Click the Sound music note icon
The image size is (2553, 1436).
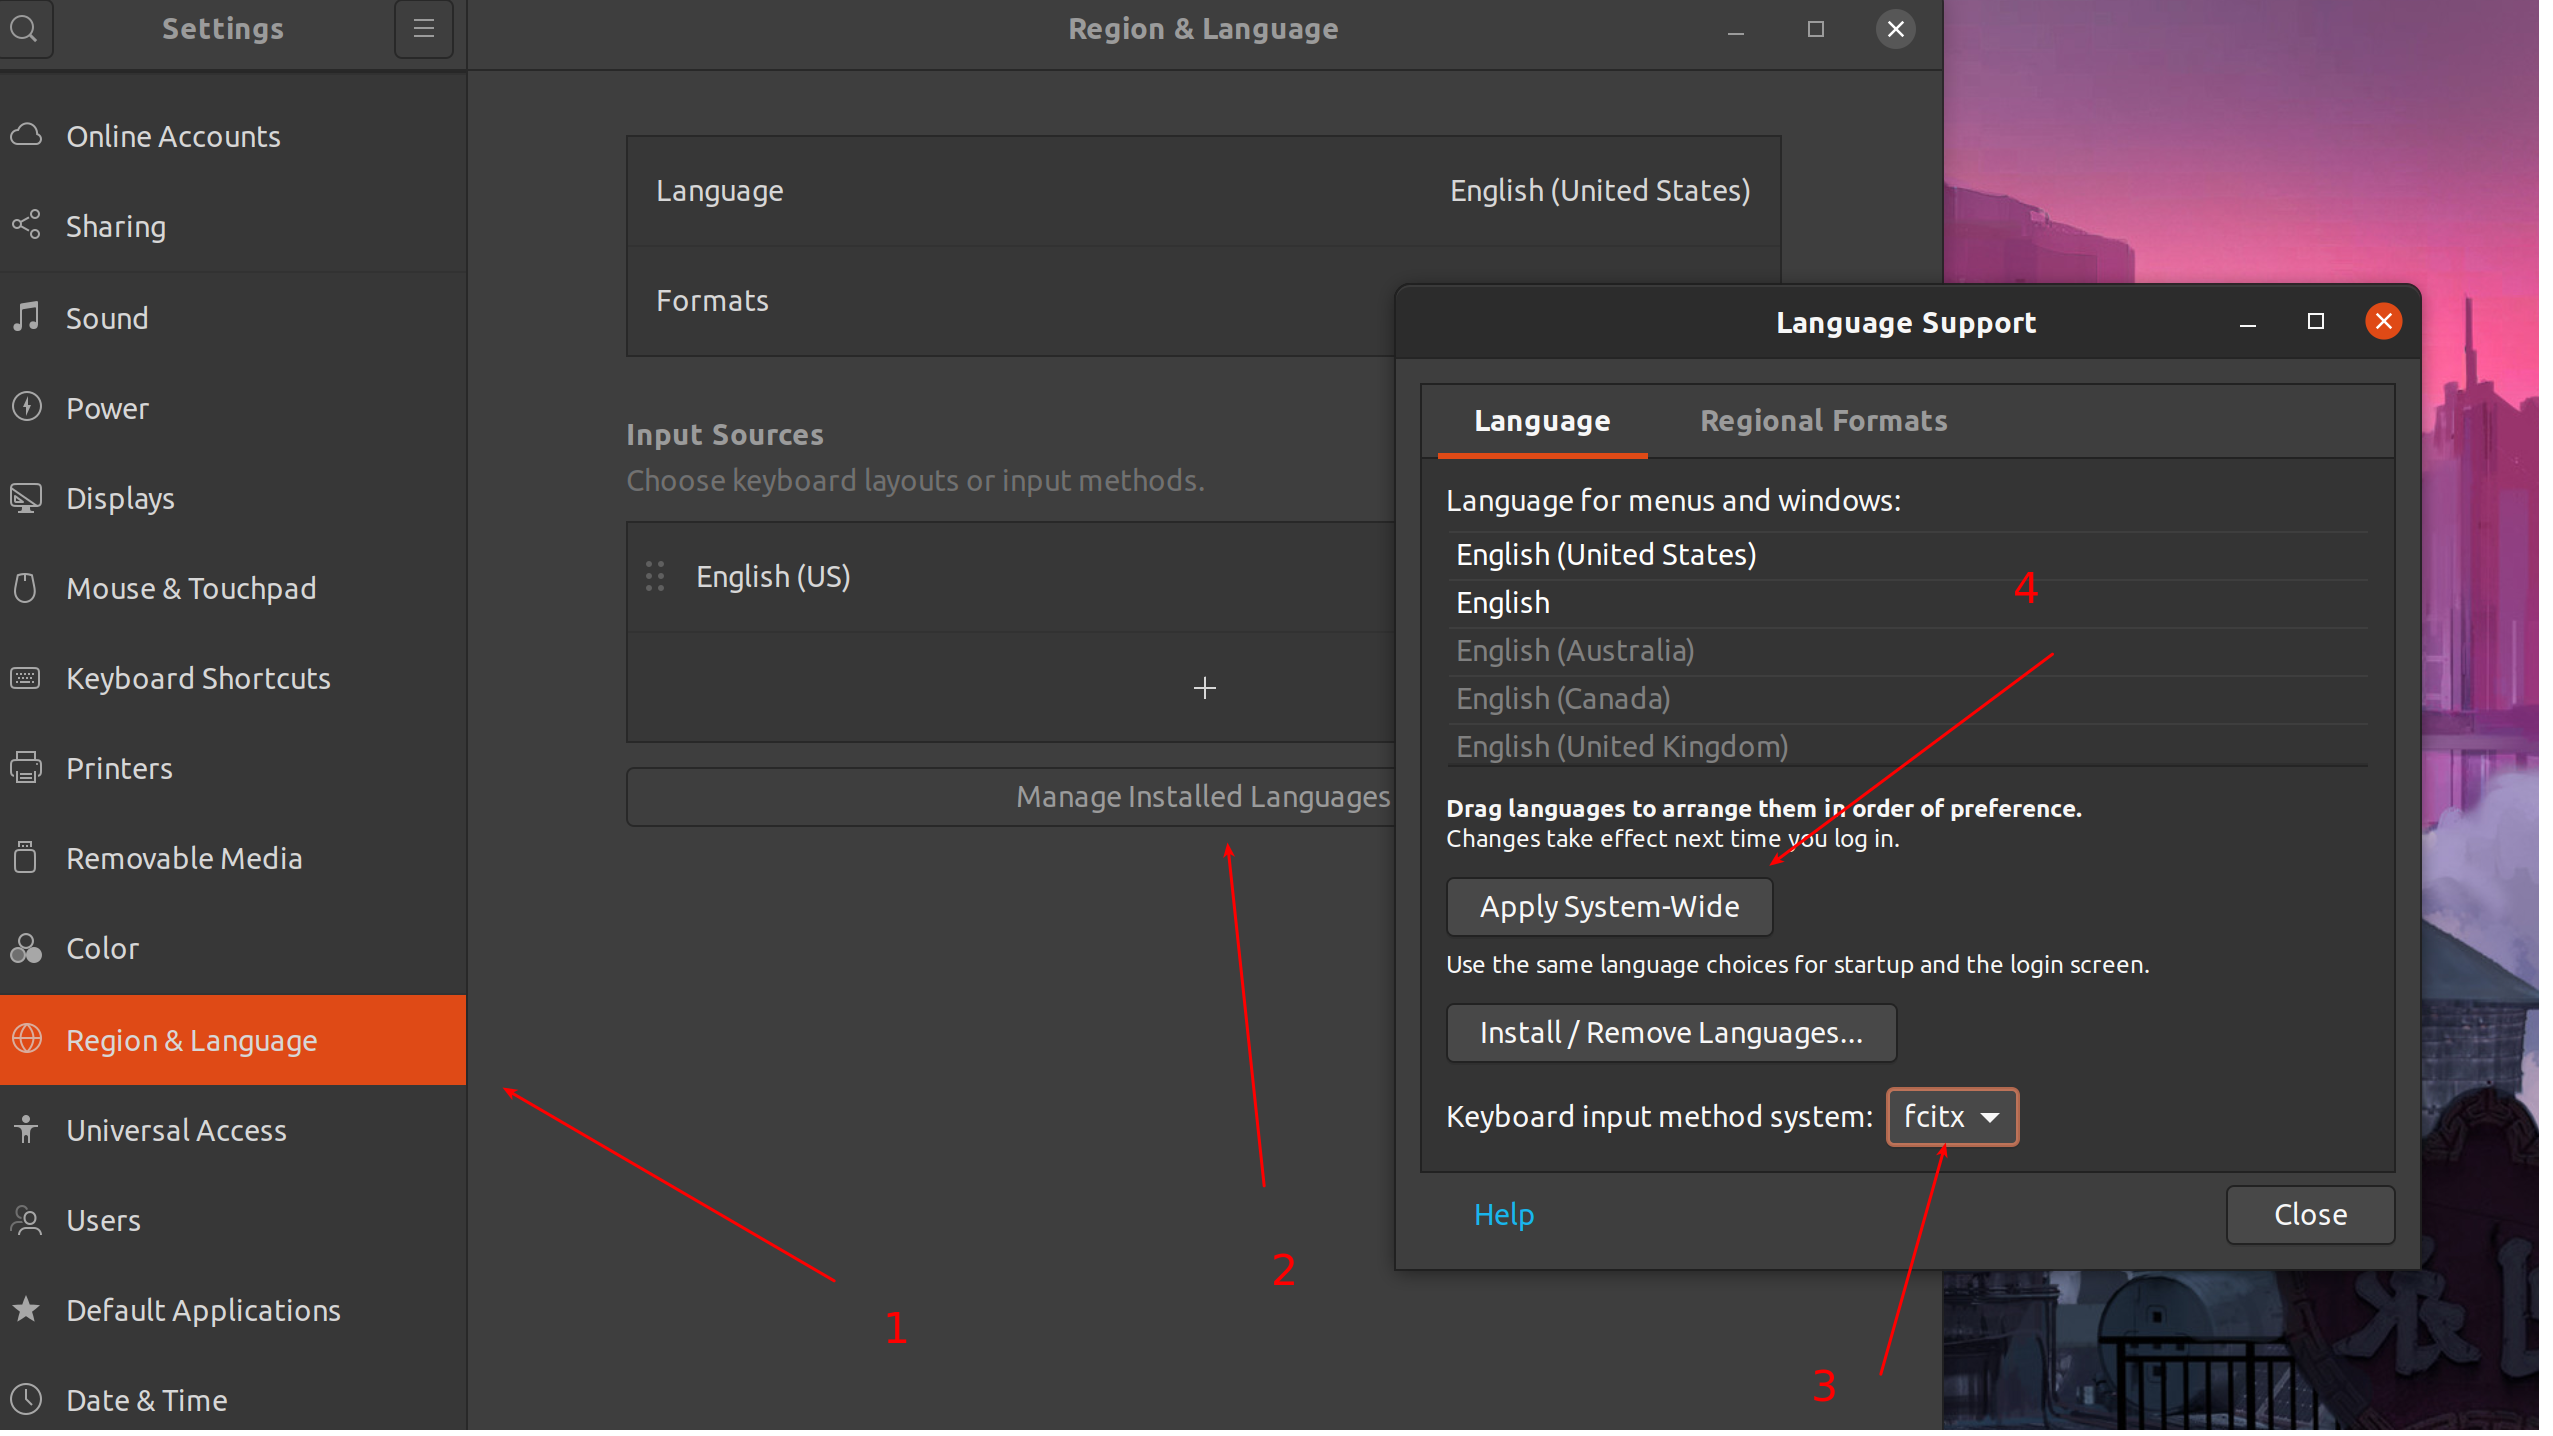26,317
